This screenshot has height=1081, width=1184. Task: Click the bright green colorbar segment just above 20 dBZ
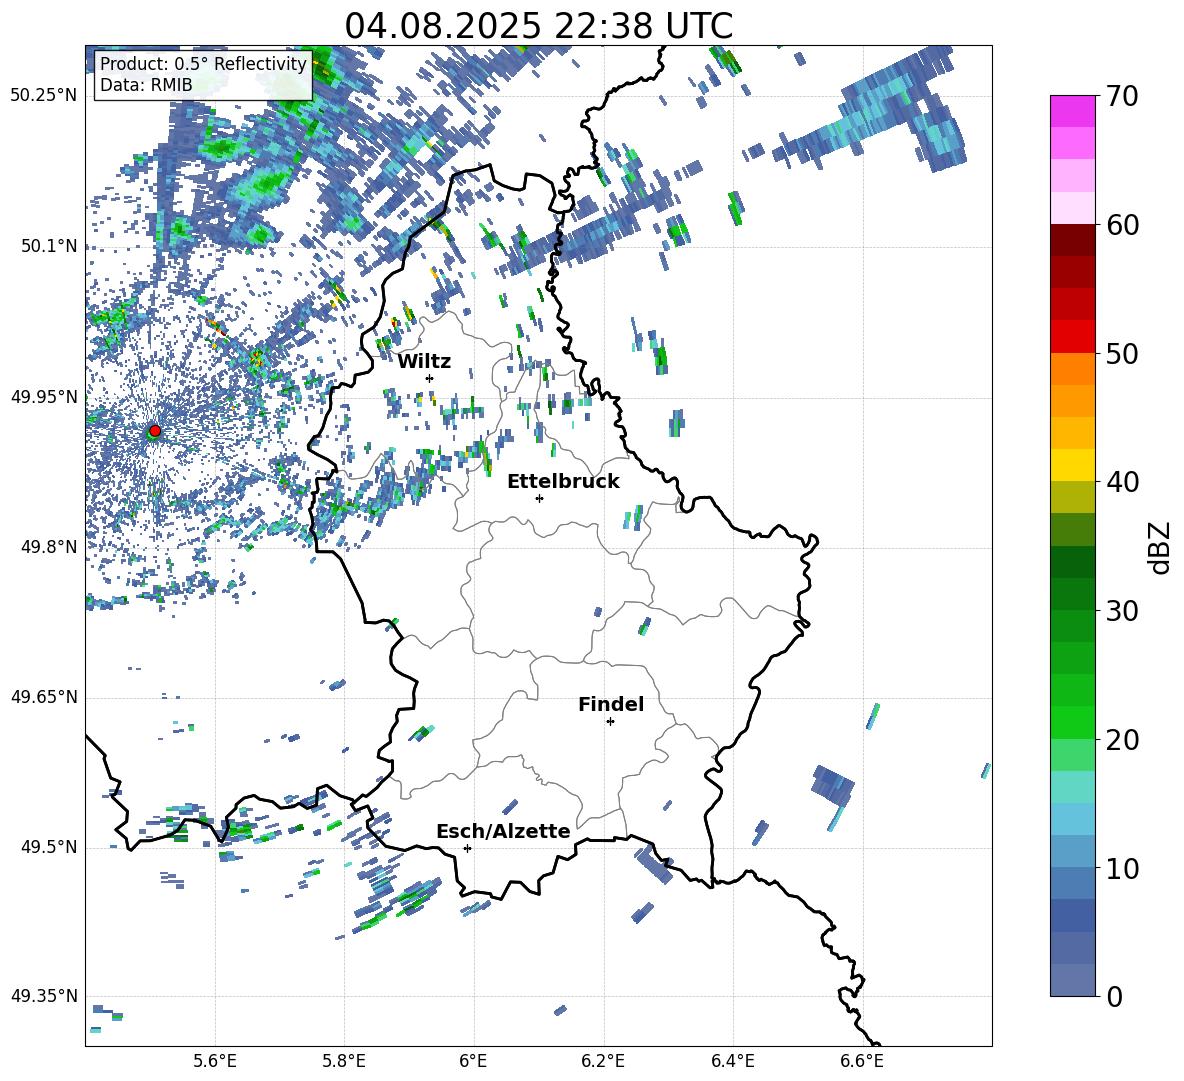(1072, 722)
